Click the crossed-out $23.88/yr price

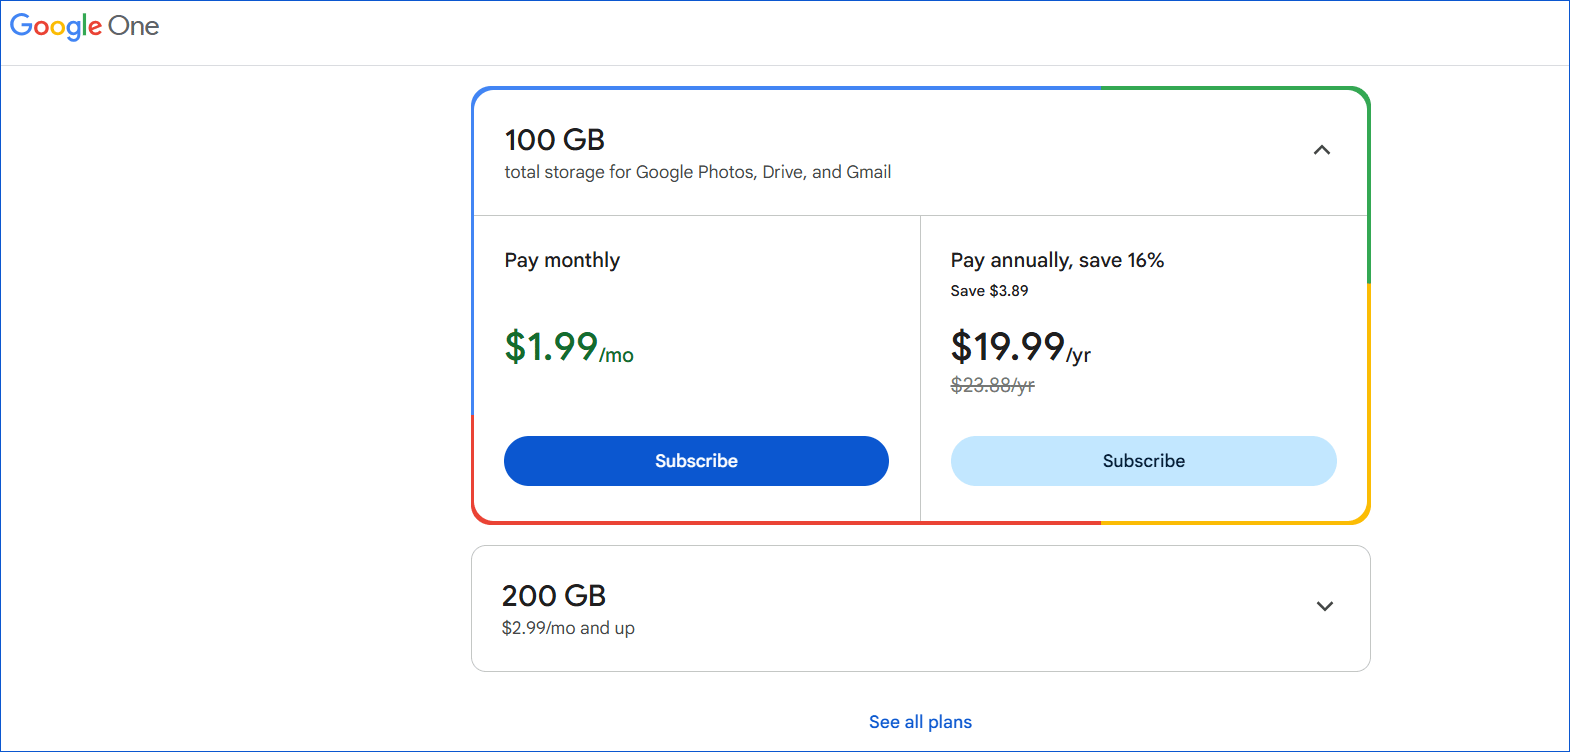pos(992,385)
